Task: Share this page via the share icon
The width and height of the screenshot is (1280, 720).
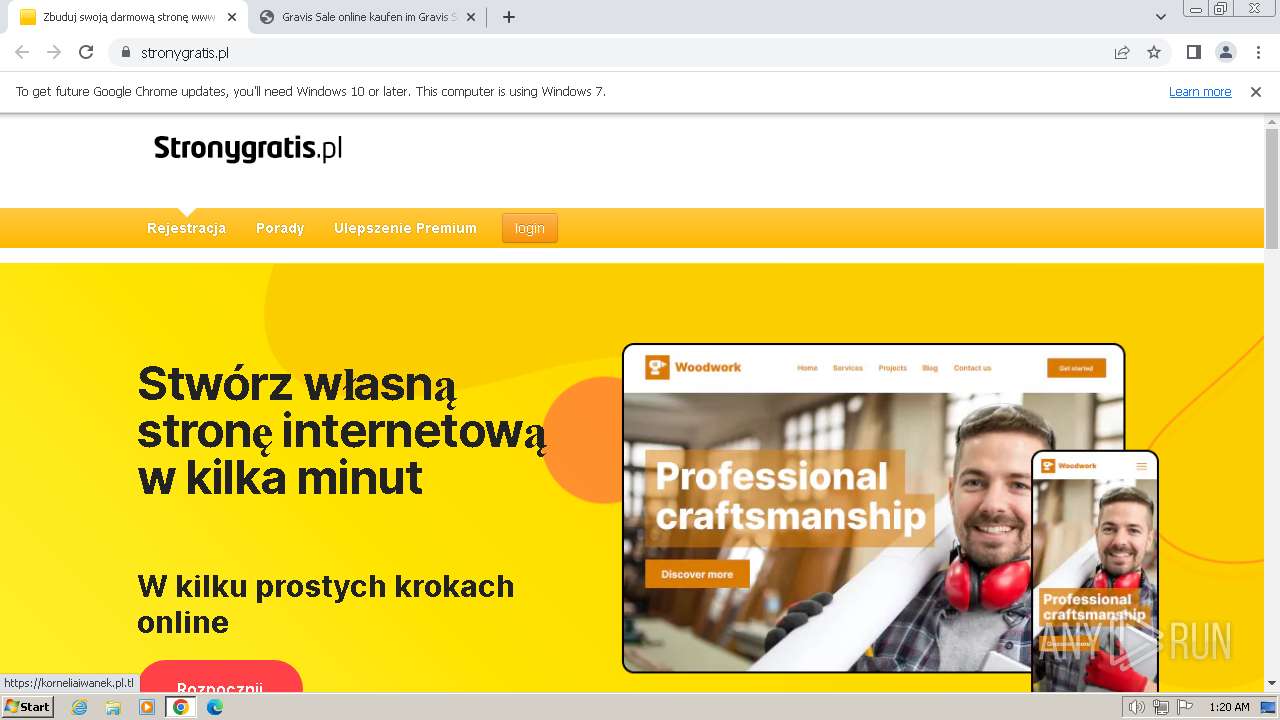Action: coord(1122,52)
